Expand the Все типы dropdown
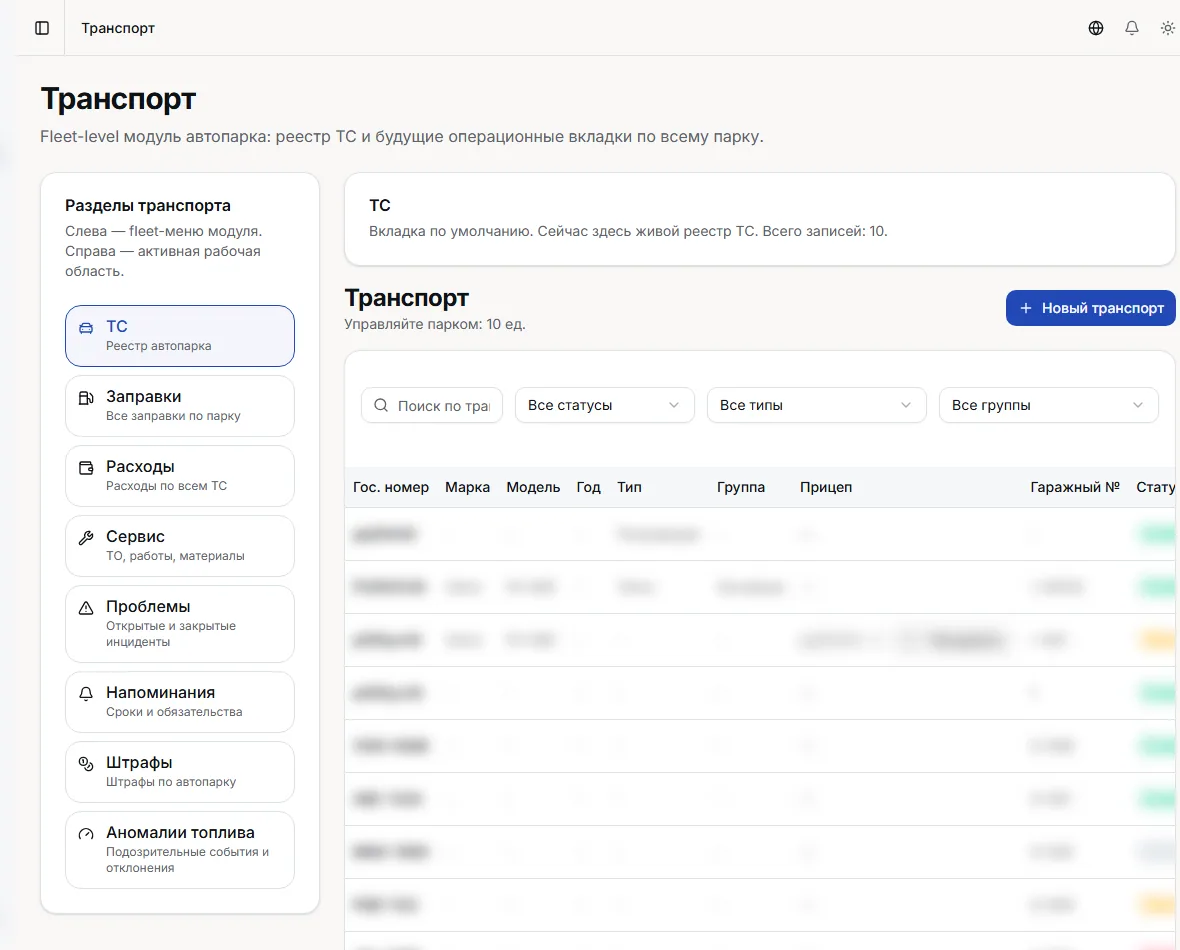 (817, 405)
